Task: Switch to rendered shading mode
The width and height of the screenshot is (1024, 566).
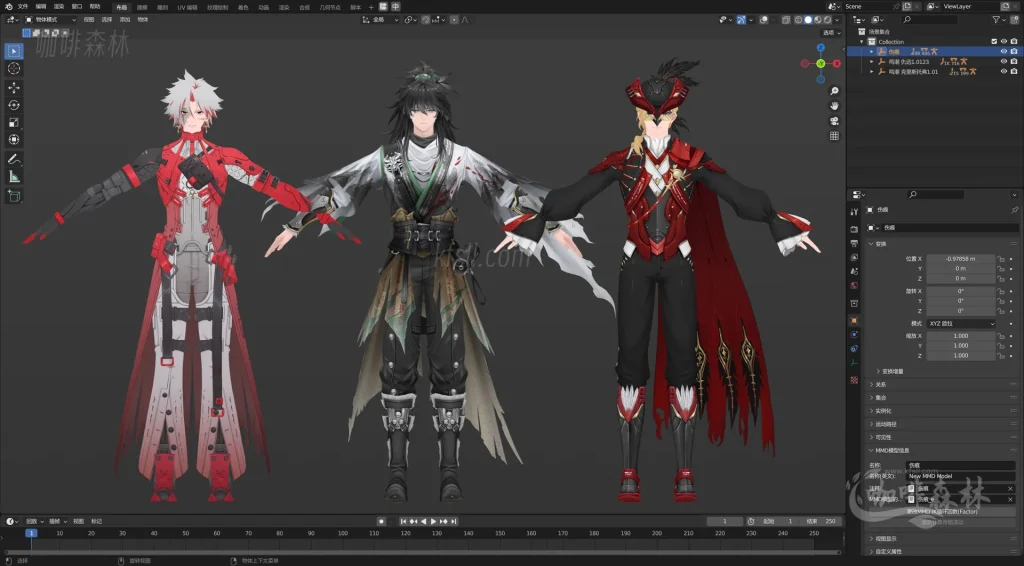Action: click(x=827, y=20)
